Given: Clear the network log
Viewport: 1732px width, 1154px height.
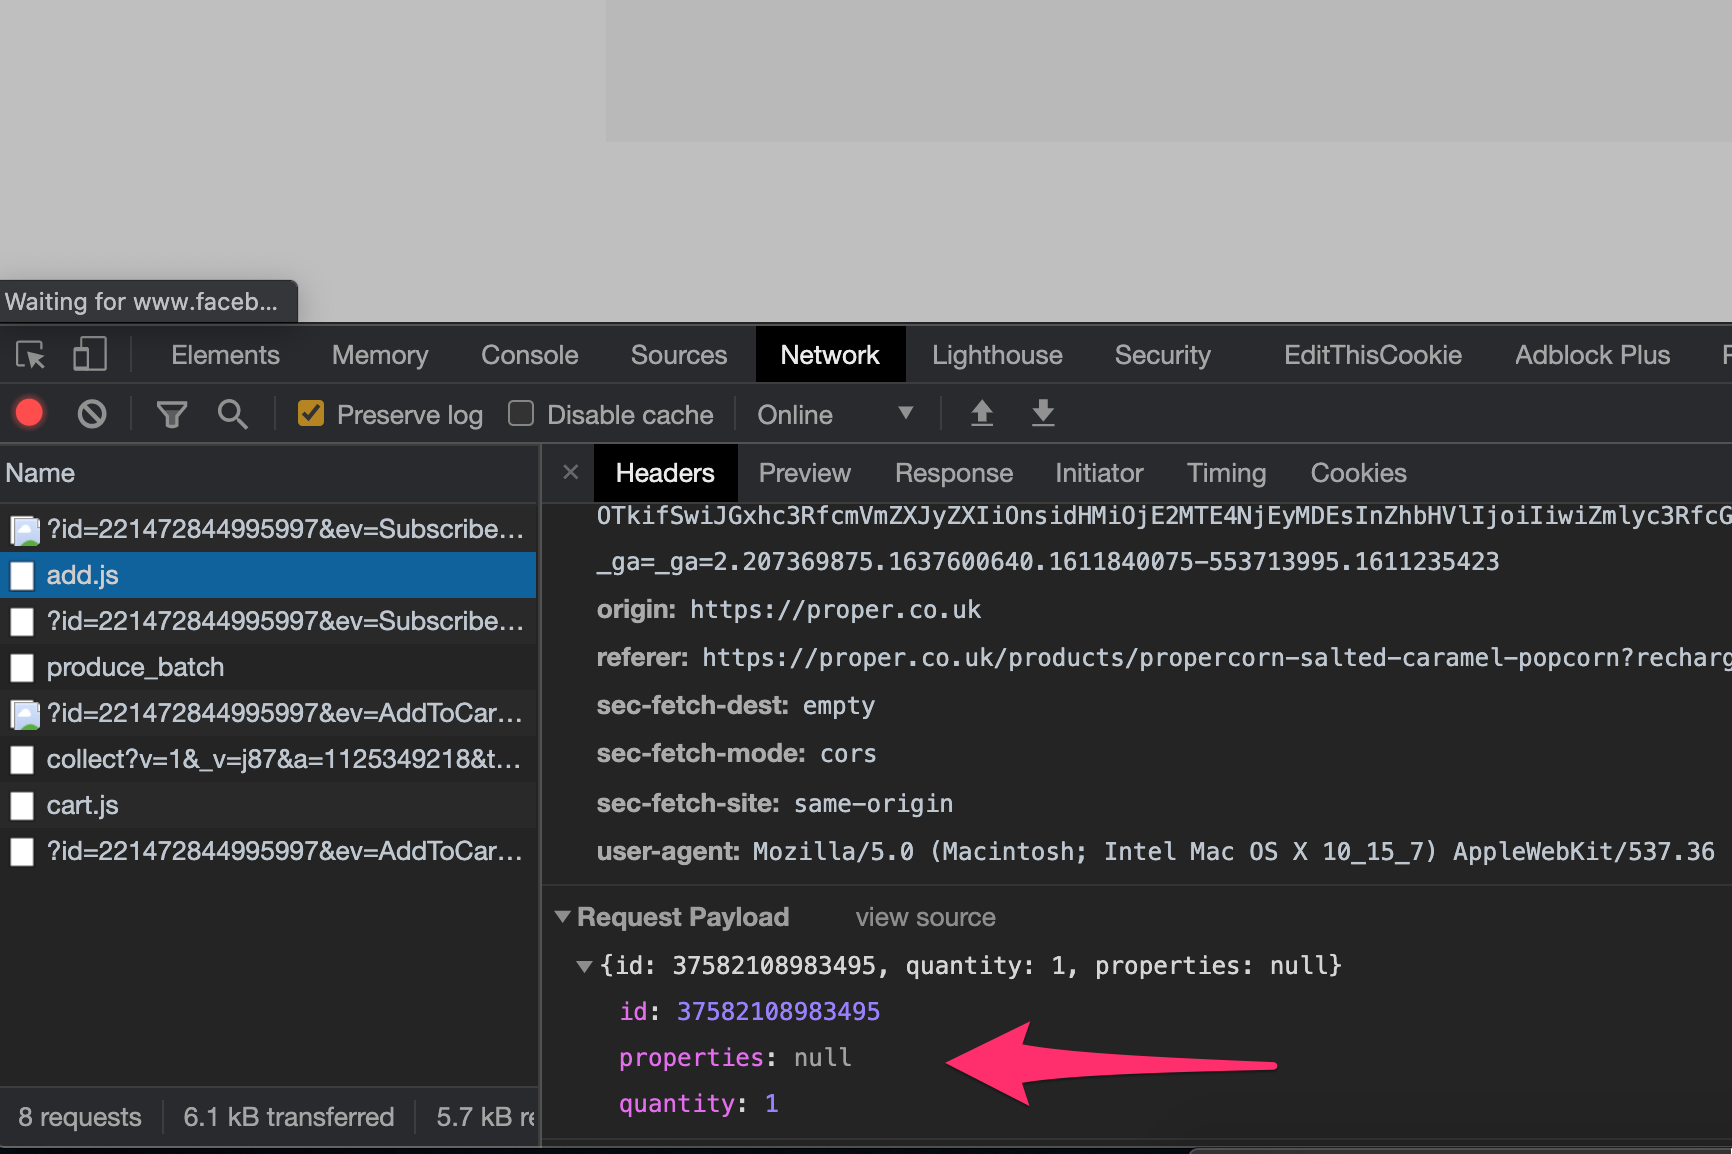Looking at the screenshot, I should 92,414.
